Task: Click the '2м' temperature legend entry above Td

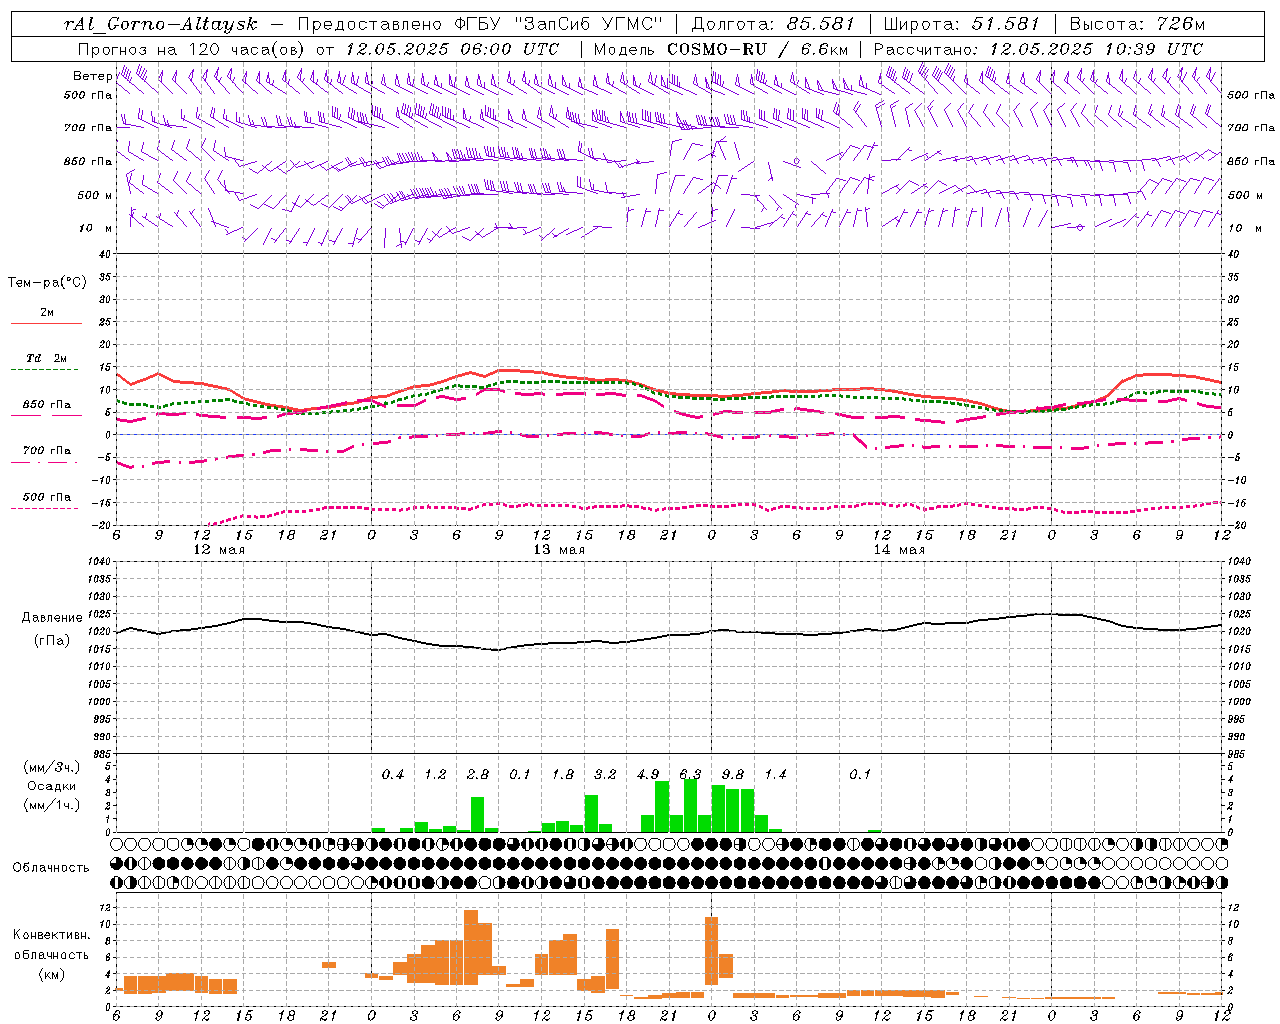Action: tap(47, 313)
